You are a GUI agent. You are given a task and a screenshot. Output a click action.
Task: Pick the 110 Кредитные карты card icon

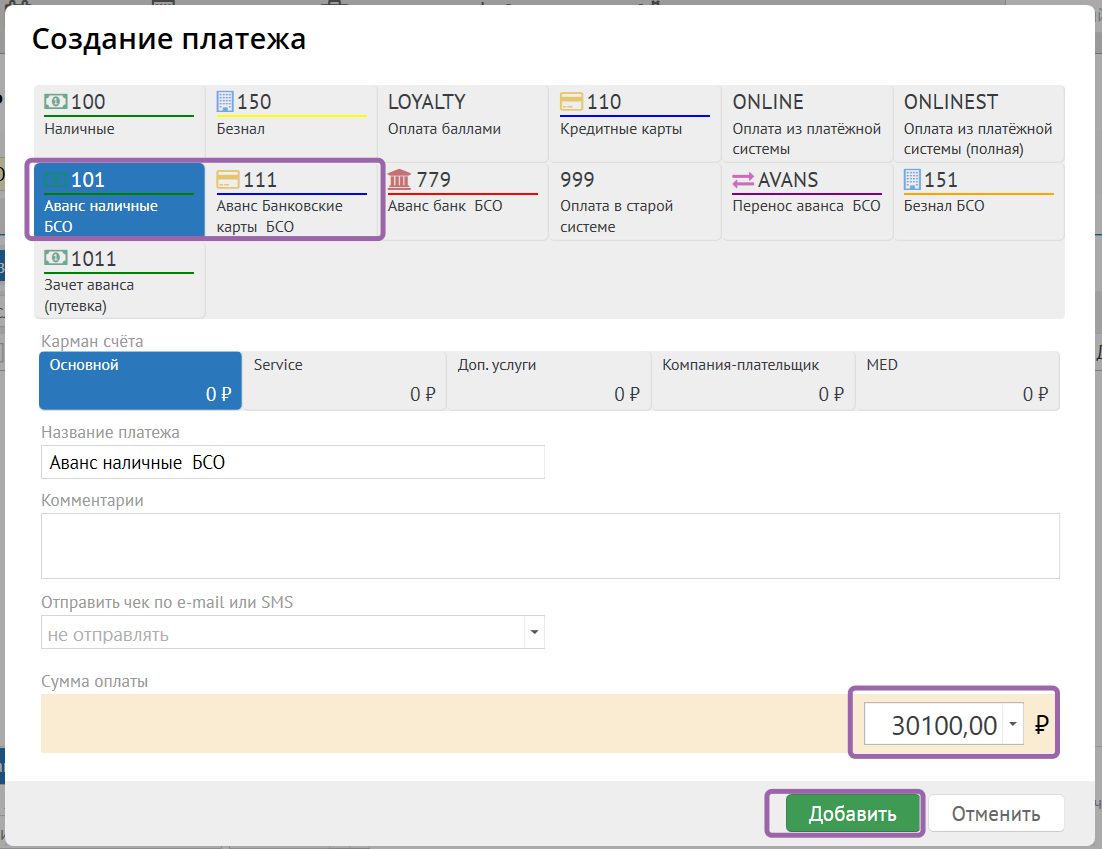click(x=572, y=101)
